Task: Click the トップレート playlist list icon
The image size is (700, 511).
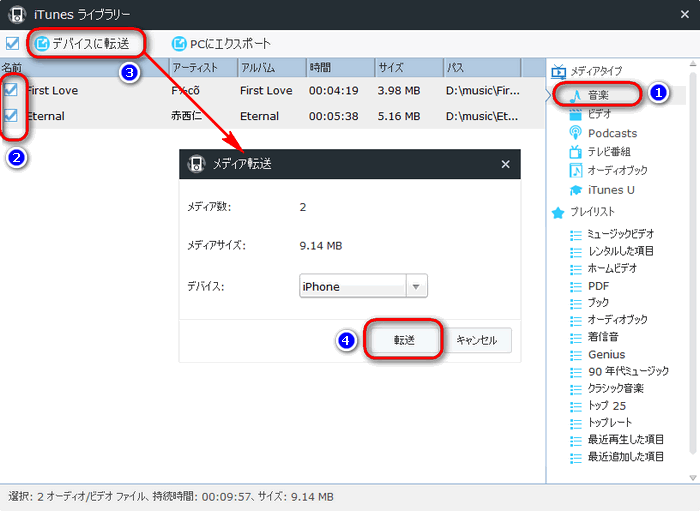Action: tap(576, 423)
